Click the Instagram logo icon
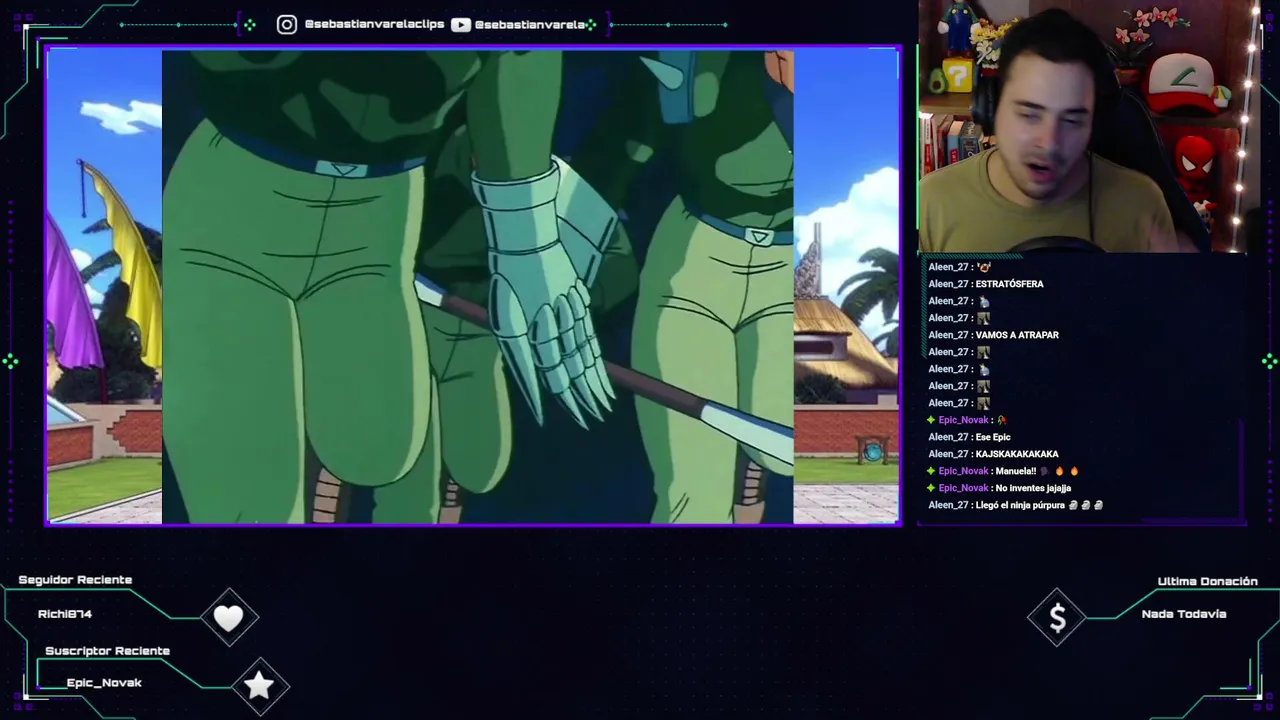The height and width of the screenshot is (720, 1280). tap(287, 24)
